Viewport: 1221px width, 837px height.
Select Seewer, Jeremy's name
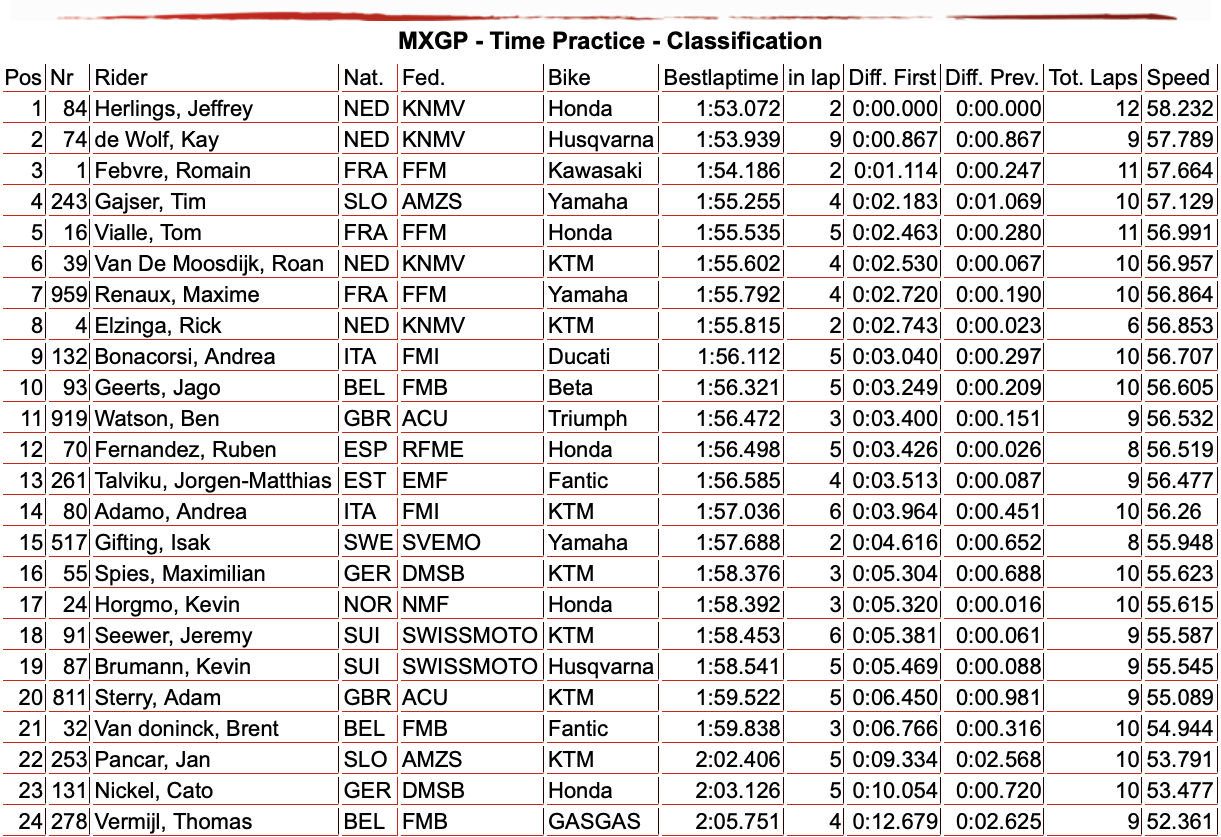(174, 636)
